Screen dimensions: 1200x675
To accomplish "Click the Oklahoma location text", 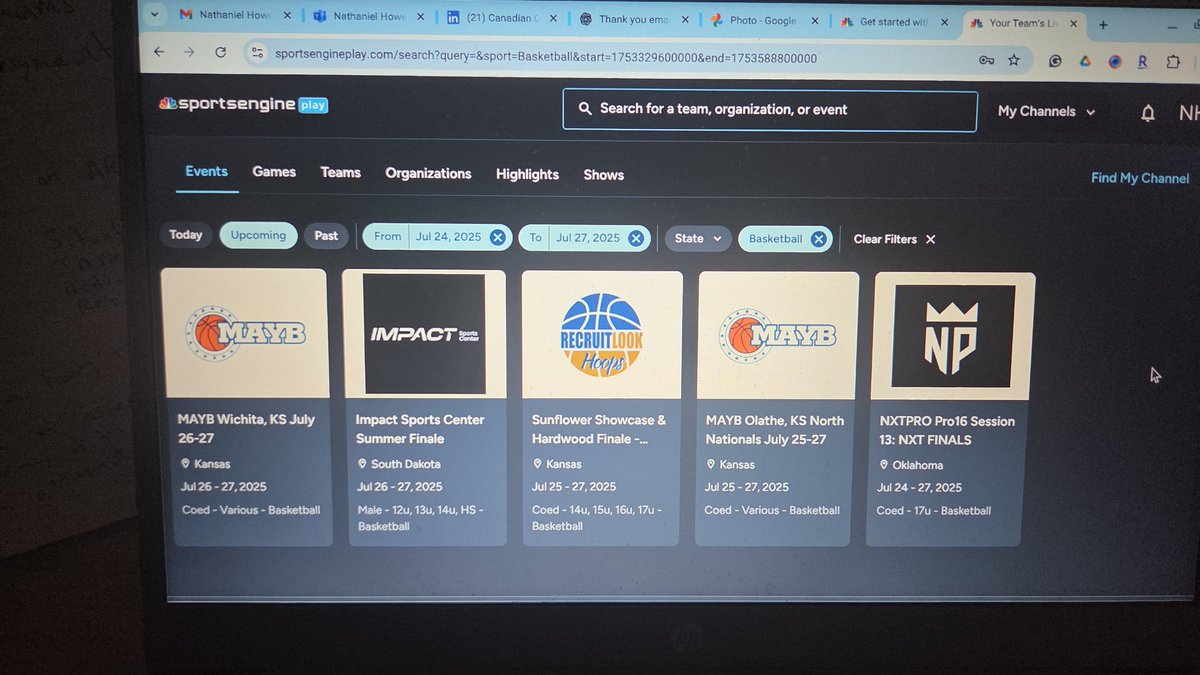I will (x=918, y=465).
